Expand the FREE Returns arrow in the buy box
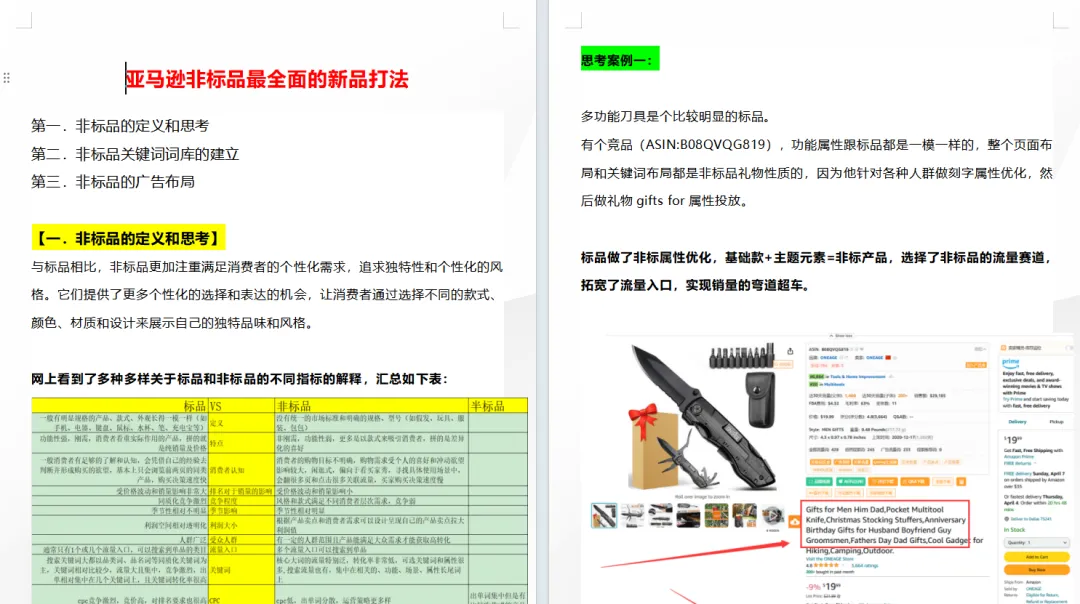Viewport: 1080px width, 604px height. pyautogui.click(x=1035, y=464)
